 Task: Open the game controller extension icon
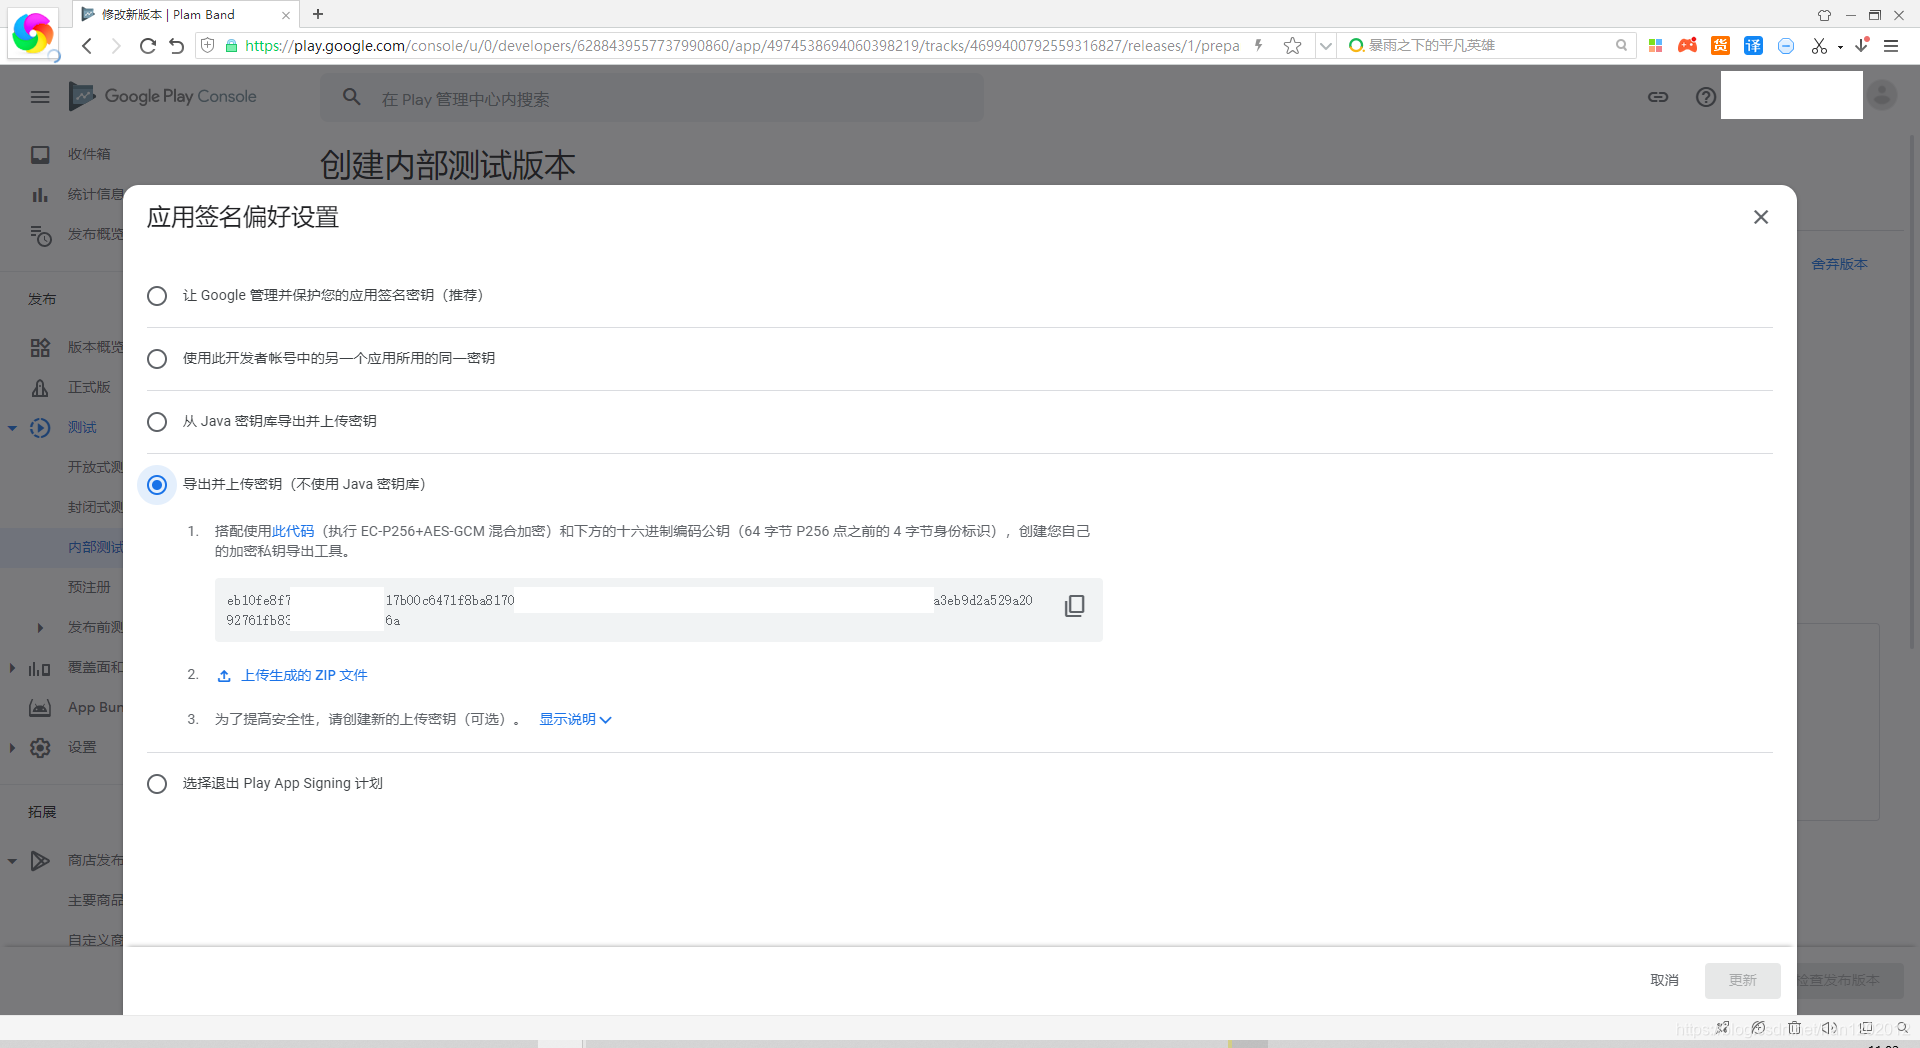(1687, 46)
